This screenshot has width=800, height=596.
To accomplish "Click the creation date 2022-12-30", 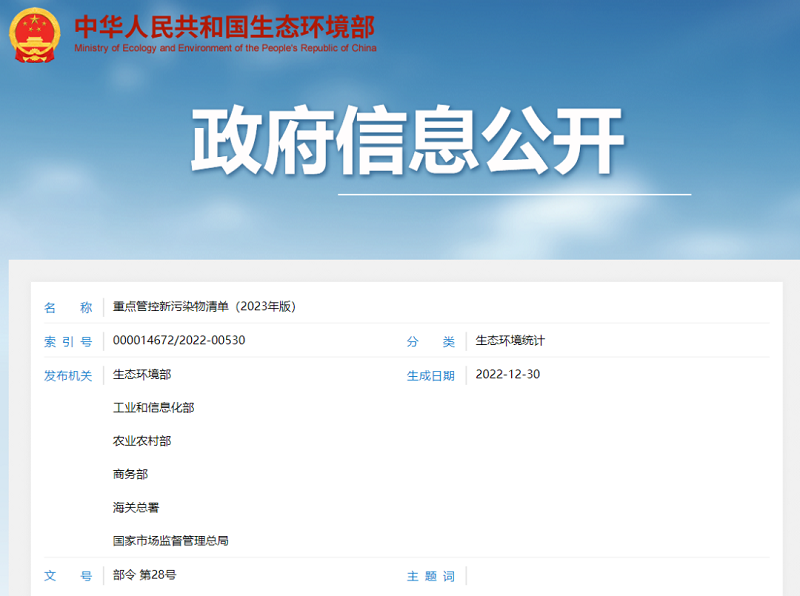I will 508,375.
